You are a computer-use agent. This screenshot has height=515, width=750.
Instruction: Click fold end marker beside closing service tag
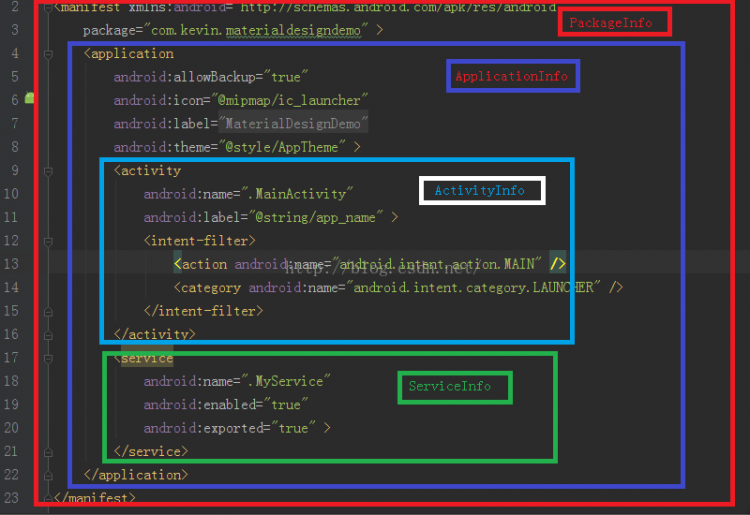48,452
